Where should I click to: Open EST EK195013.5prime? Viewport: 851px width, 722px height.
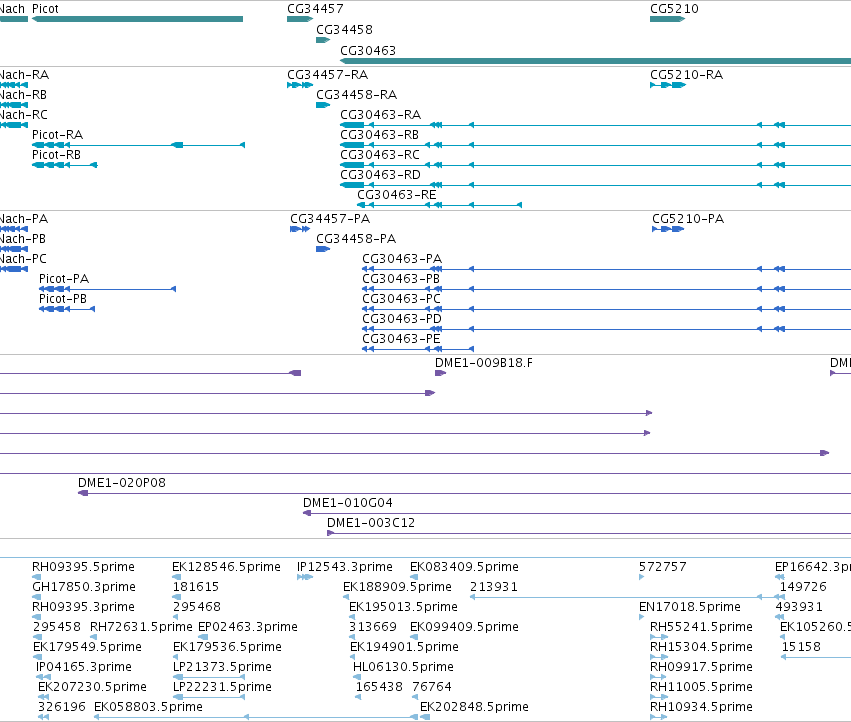click(403, 607)
